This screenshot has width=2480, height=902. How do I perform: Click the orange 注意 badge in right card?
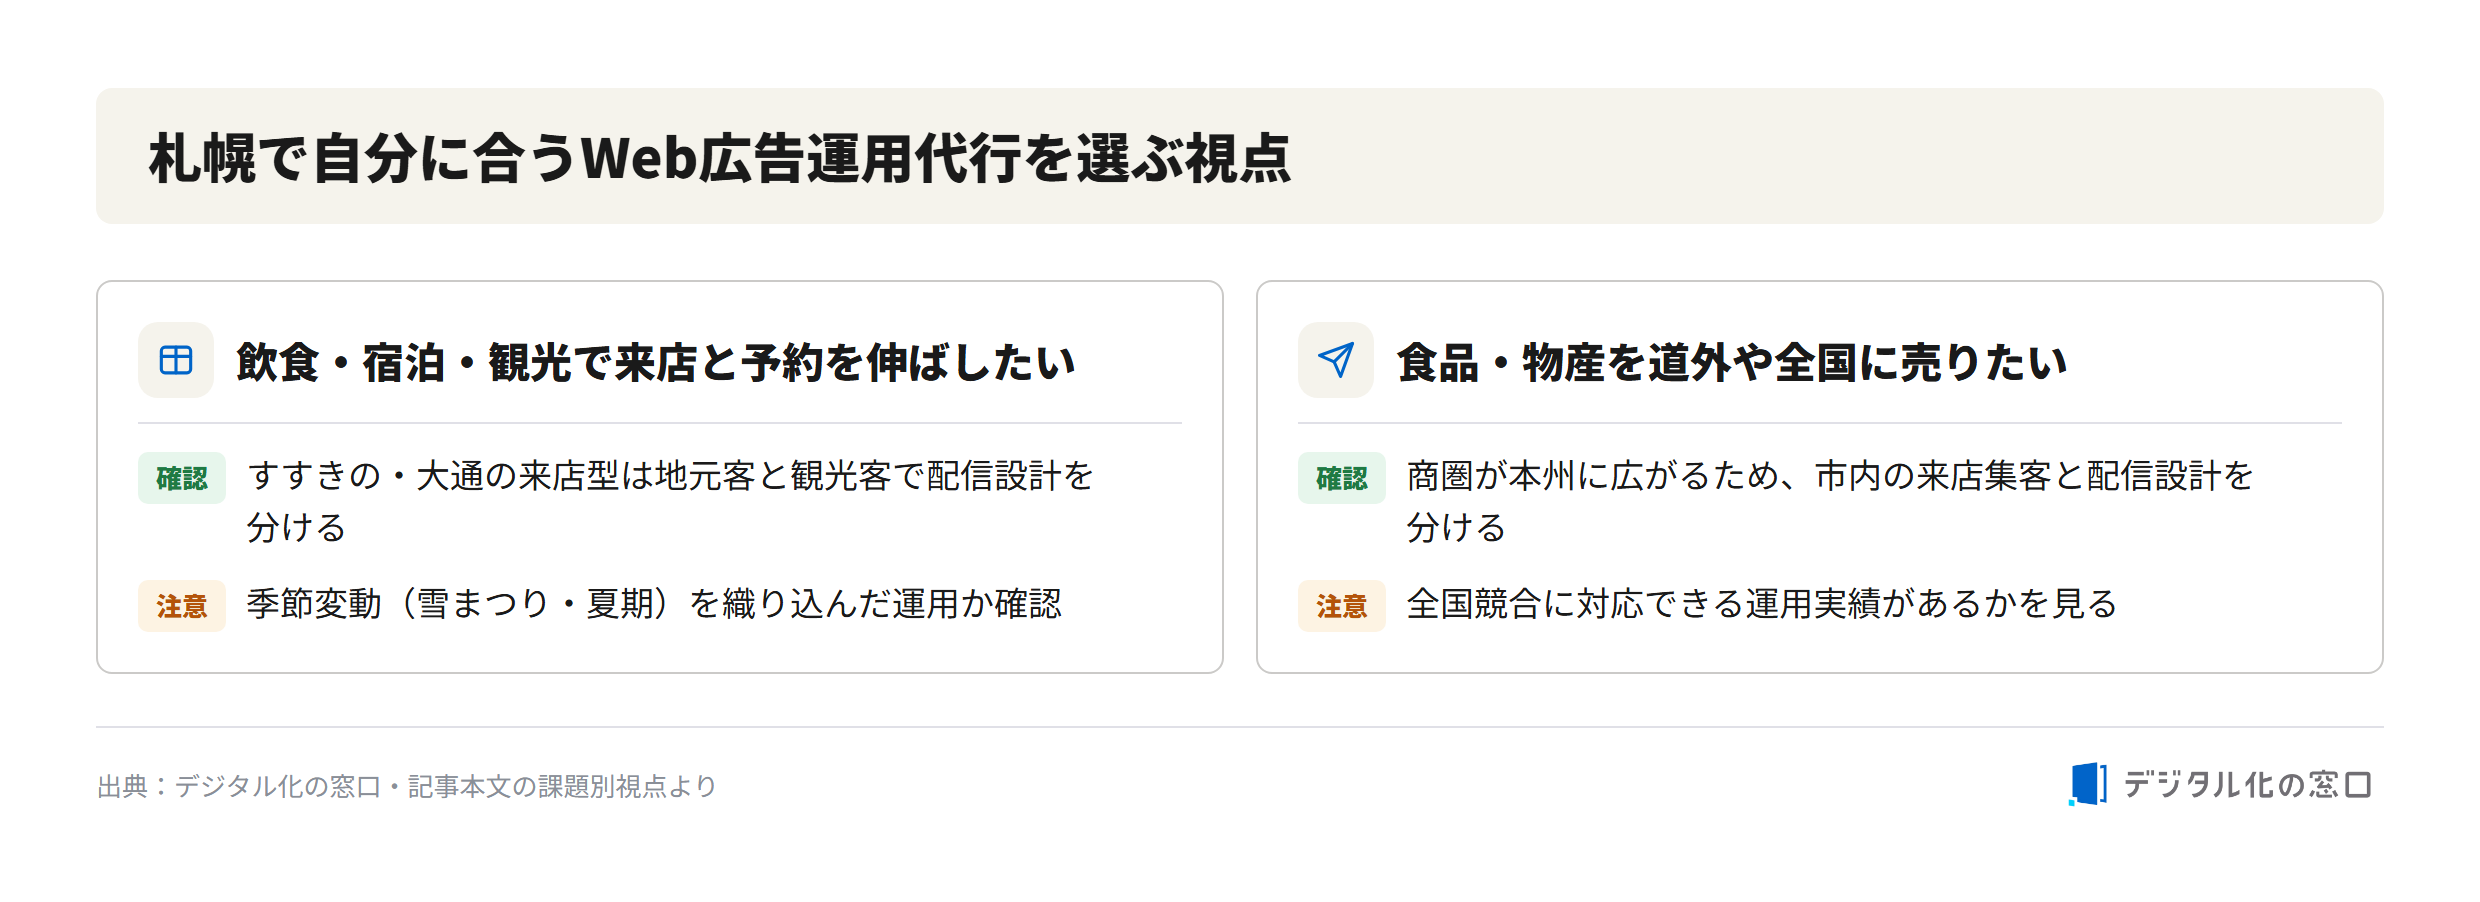point(1342,606)
